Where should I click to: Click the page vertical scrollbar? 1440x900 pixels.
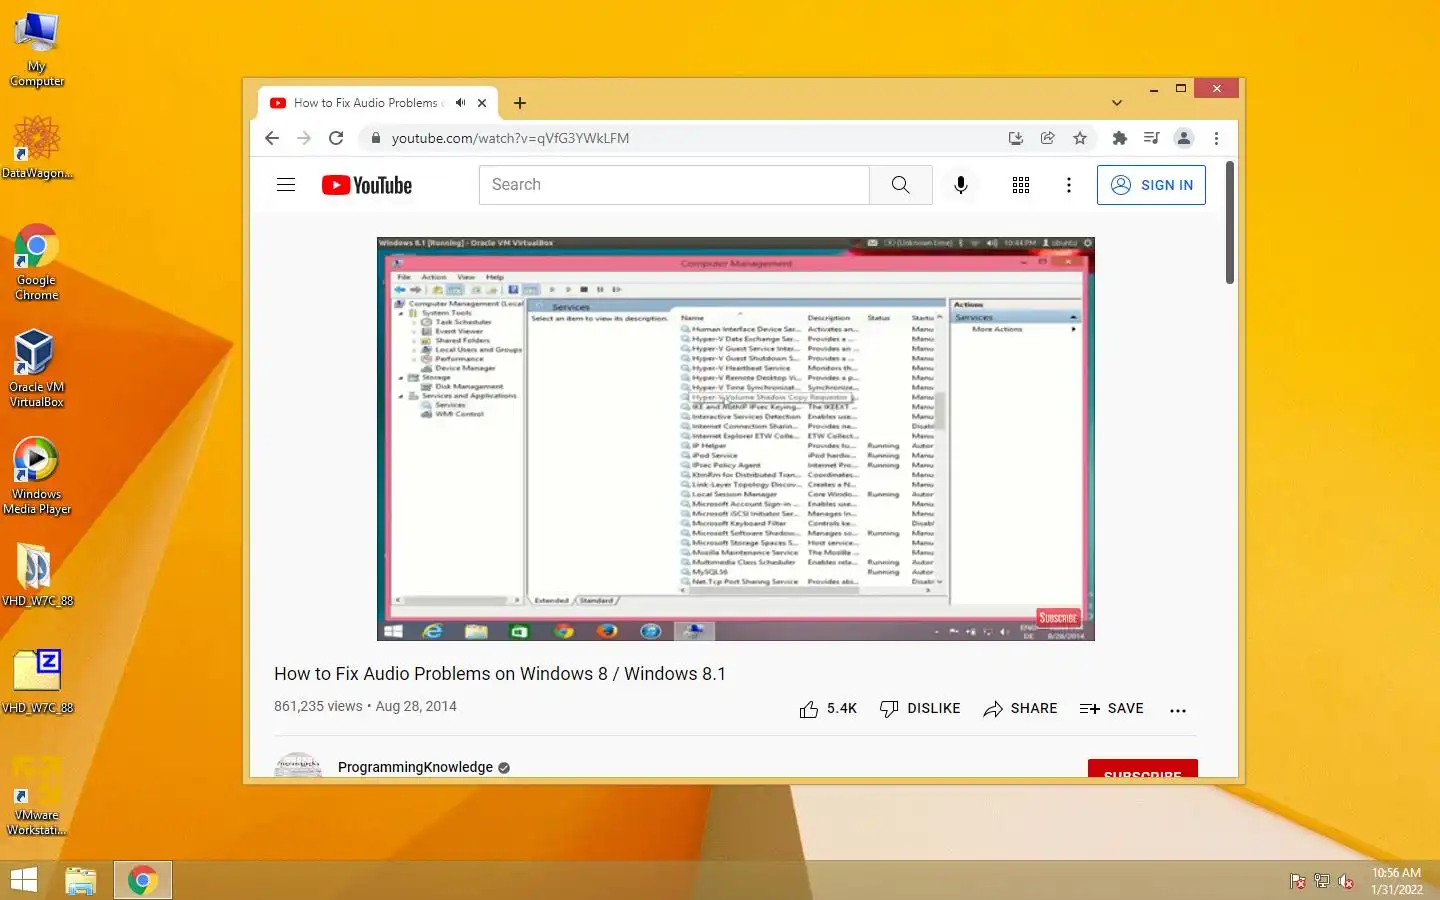(1230, 222)
